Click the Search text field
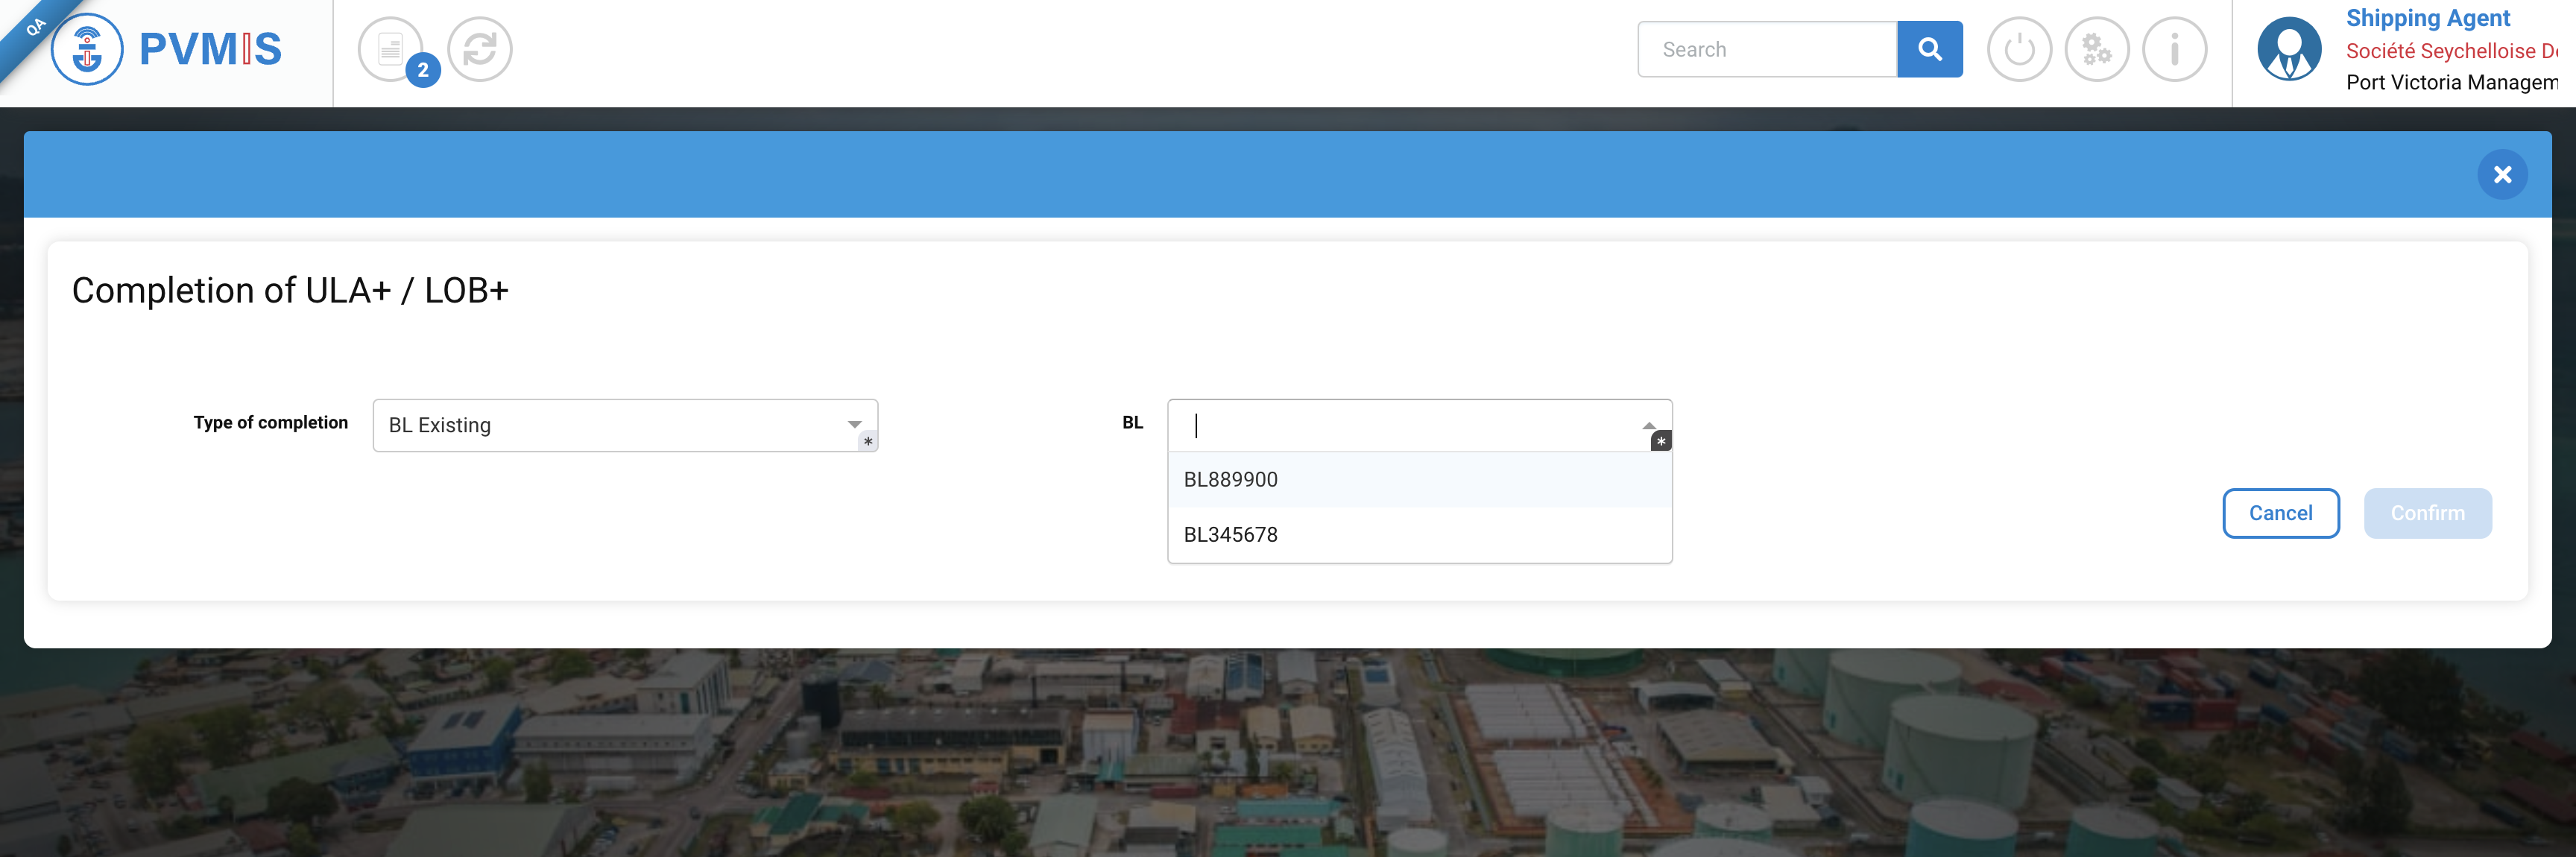Image resolution: width=2576 pixels, height=857 pixels. [1766, 49]
